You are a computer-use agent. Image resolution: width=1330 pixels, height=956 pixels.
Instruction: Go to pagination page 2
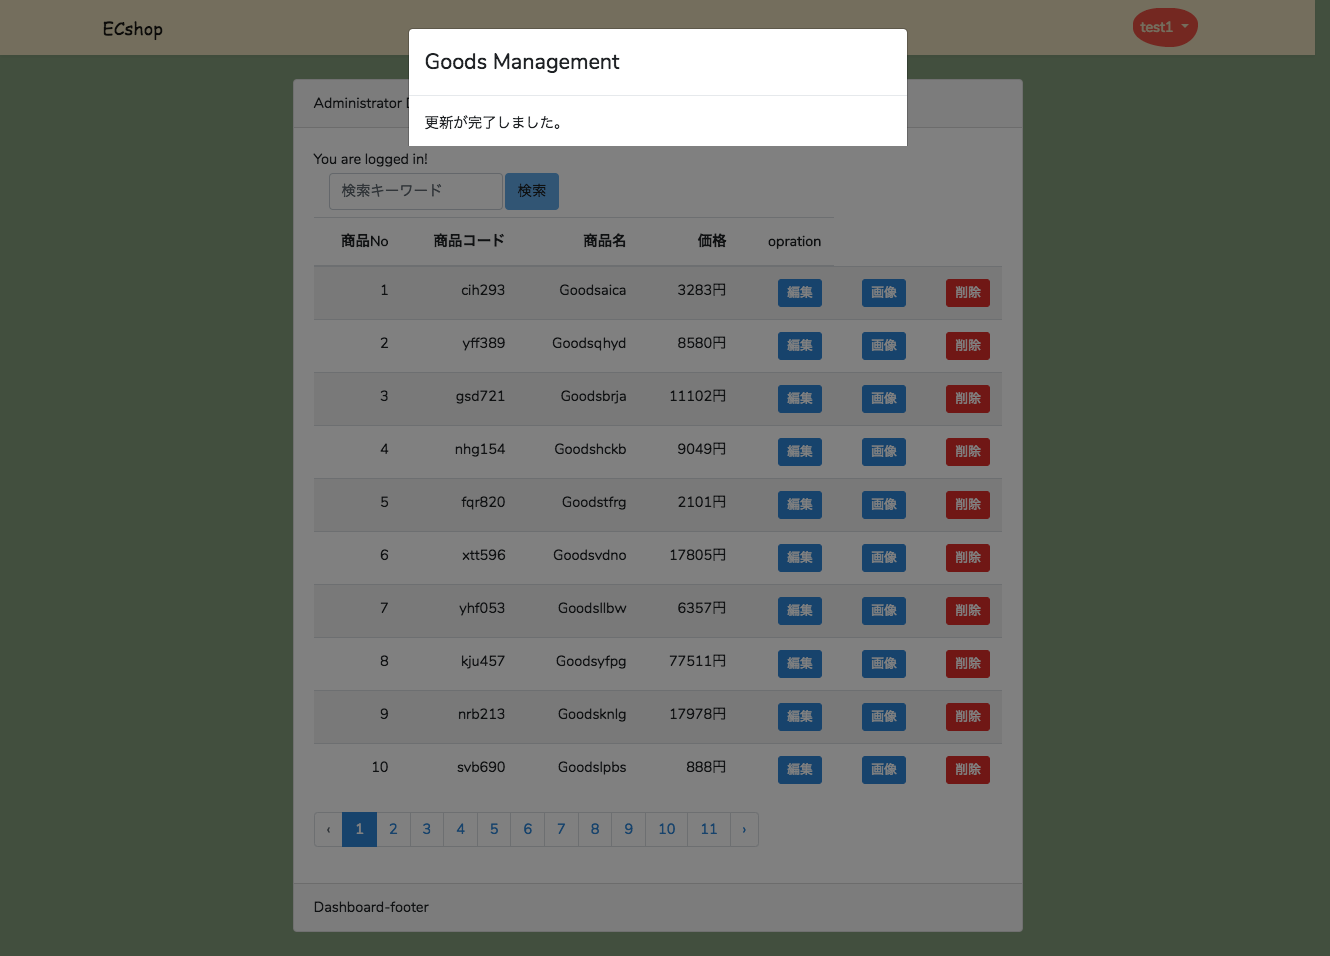point(393,829)
